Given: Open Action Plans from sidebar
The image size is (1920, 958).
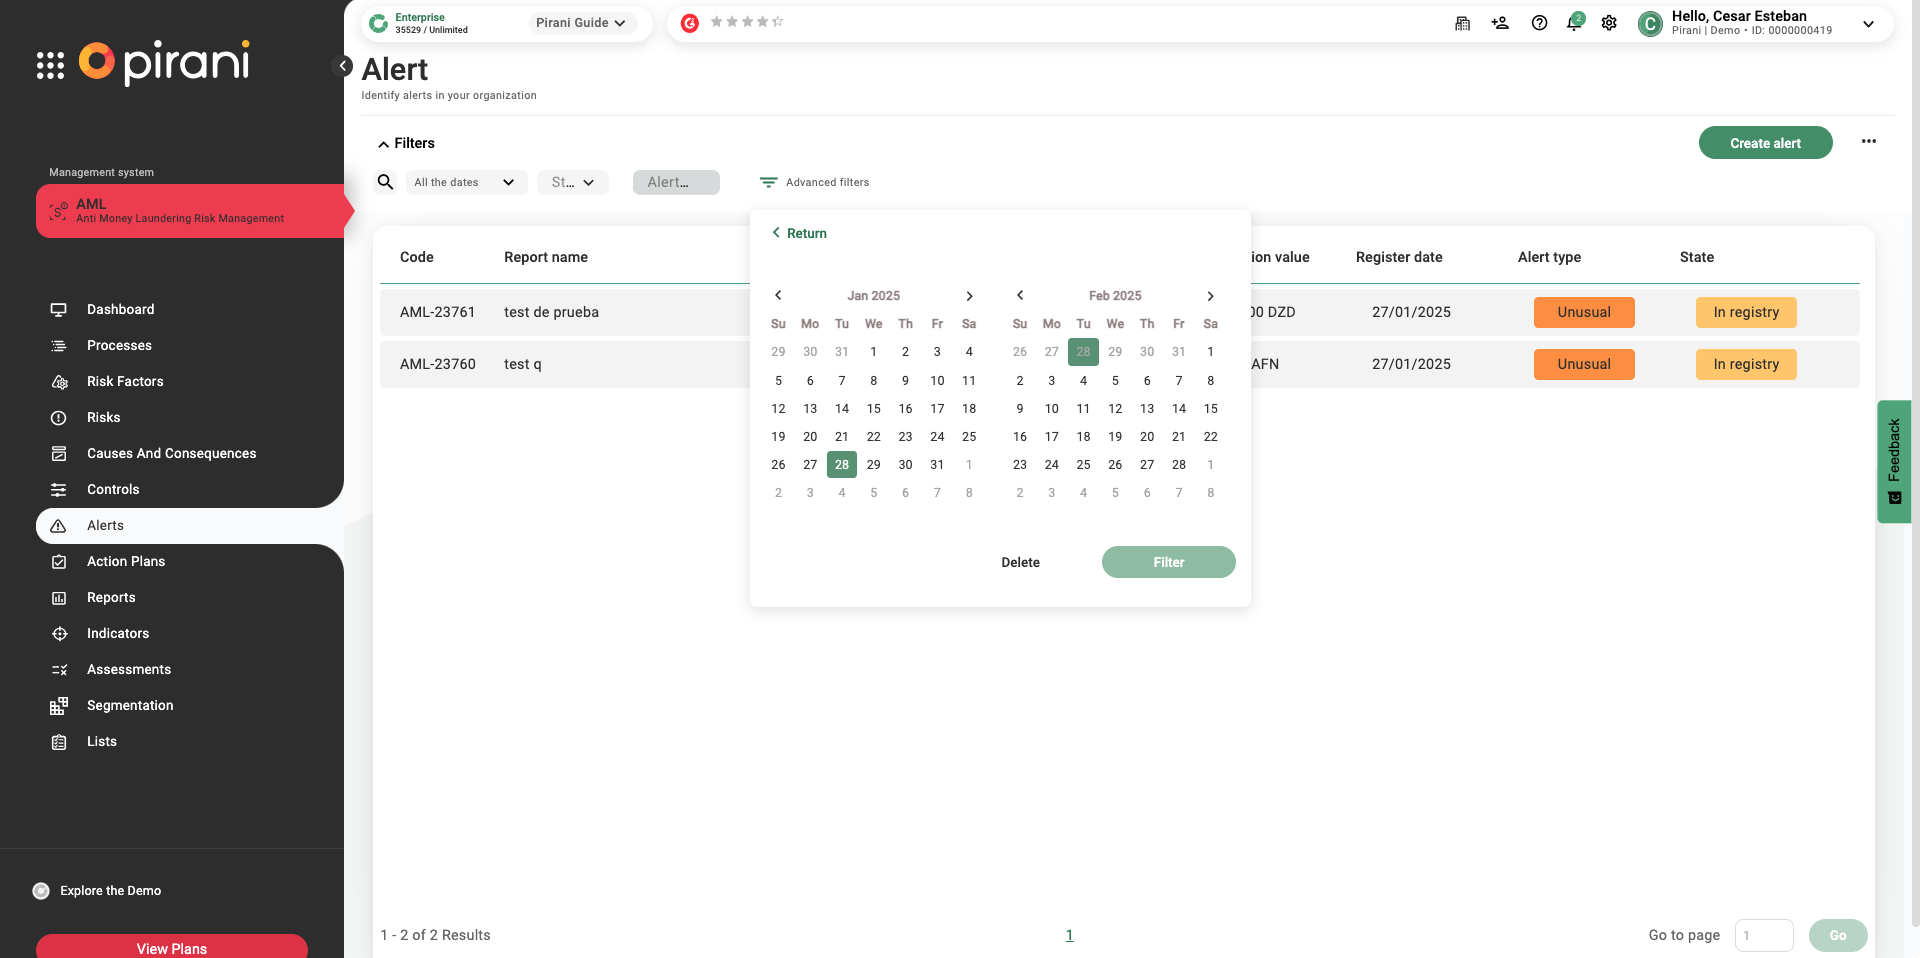Looking at the screenshot, I should point(126,561).
